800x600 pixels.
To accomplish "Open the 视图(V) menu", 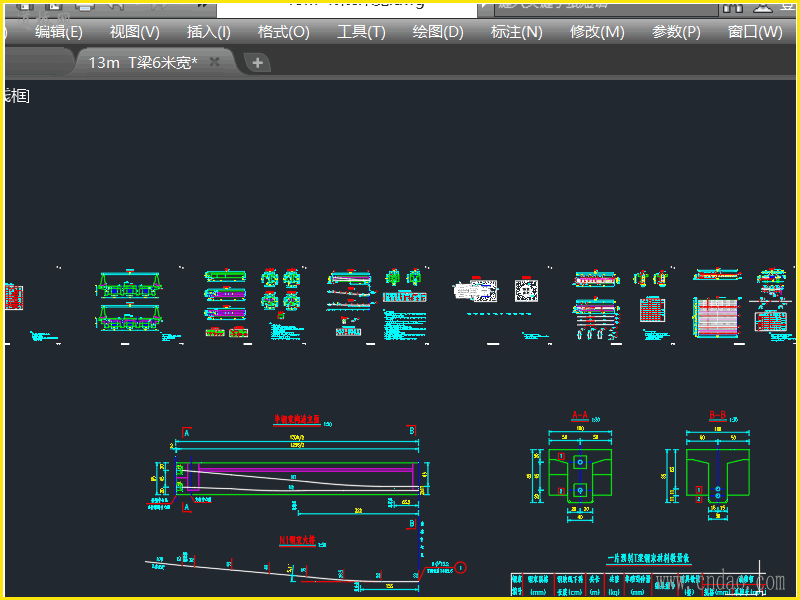I will coord(135,32).
